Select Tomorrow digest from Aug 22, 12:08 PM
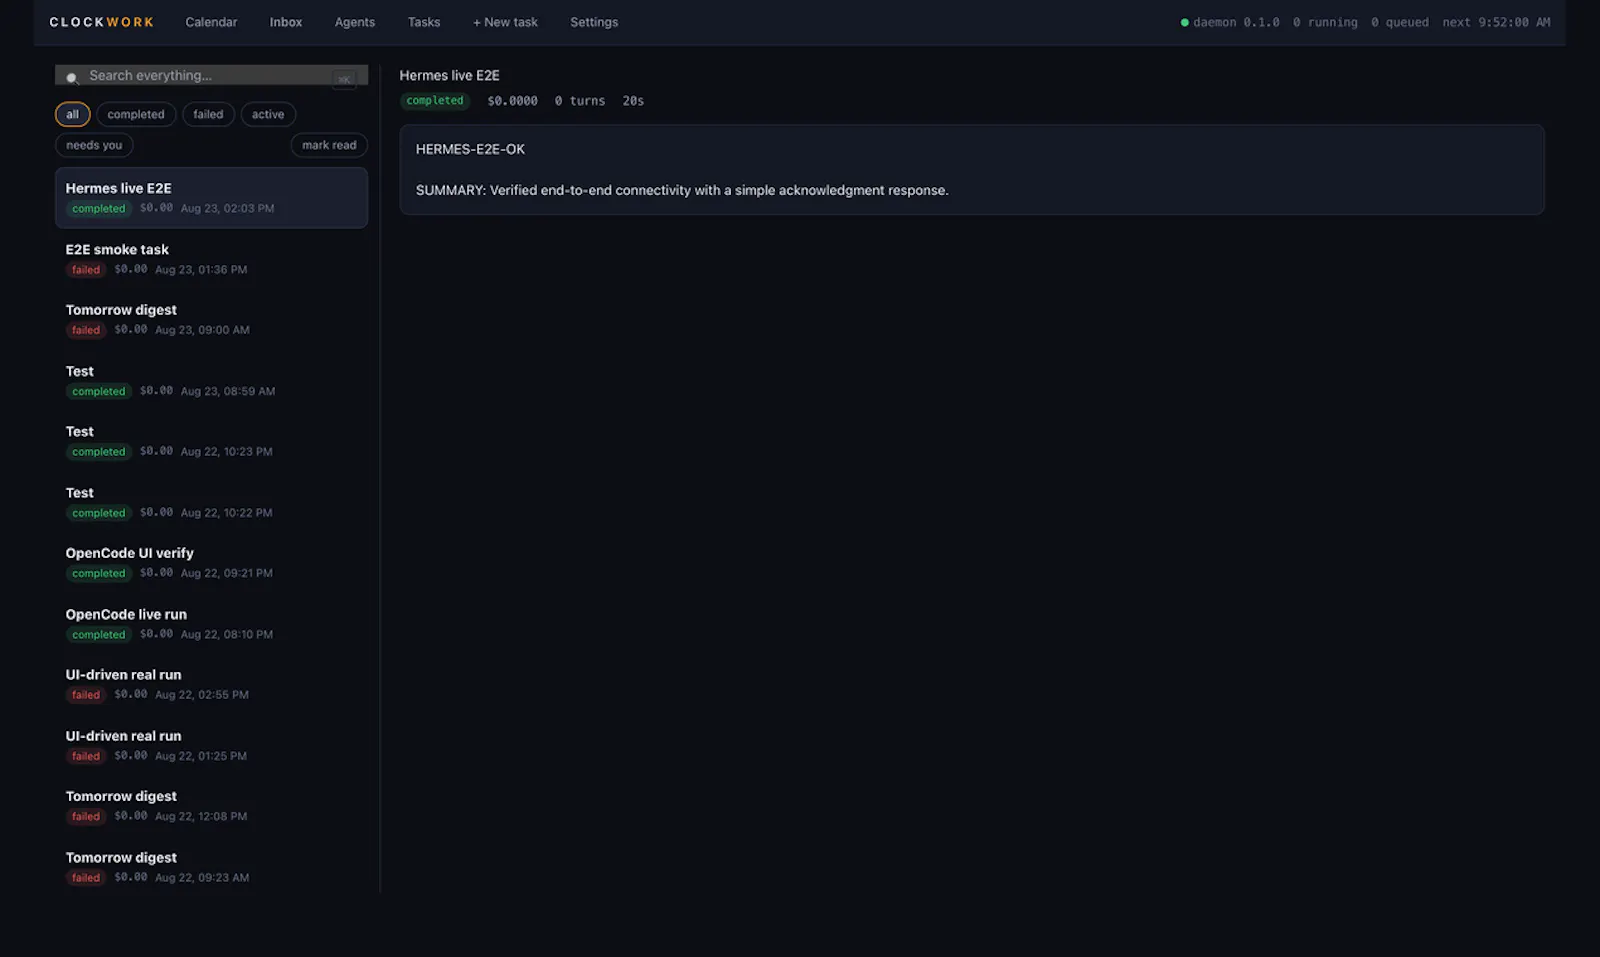The image size is (1600, 957). [211, 806]
